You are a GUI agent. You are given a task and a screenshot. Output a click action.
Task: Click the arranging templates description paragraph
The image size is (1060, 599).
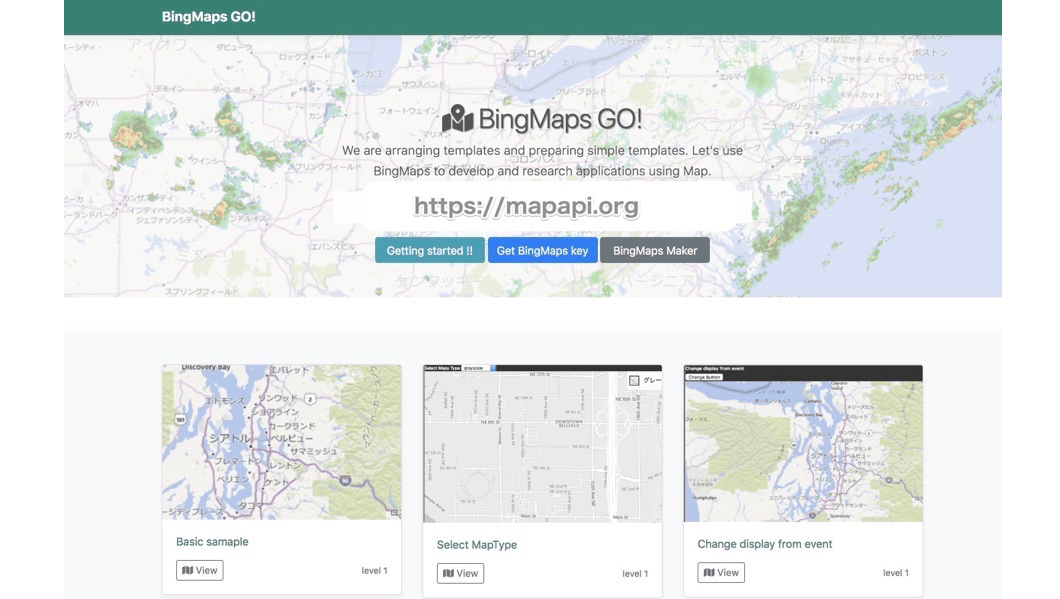tap(542, 161)
